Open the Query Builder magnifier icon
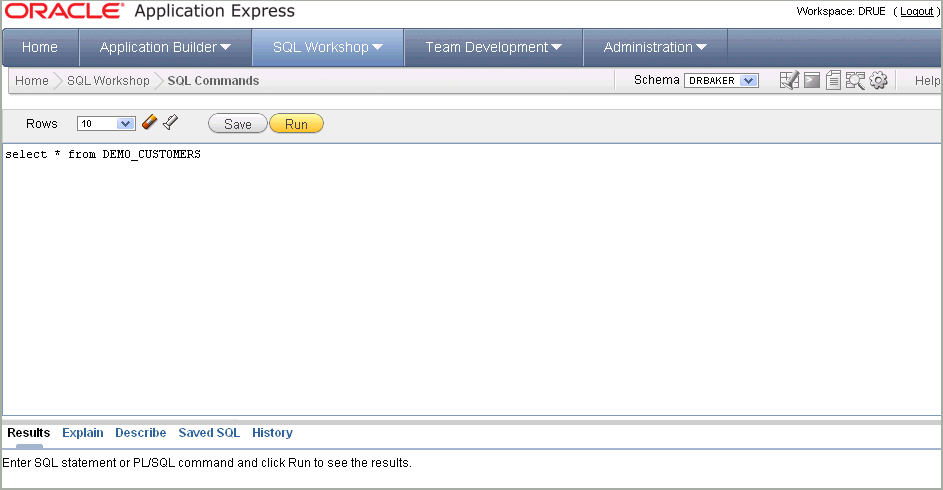Image resolution: width=943 pixels, height=490 pixels. [855, 81]
